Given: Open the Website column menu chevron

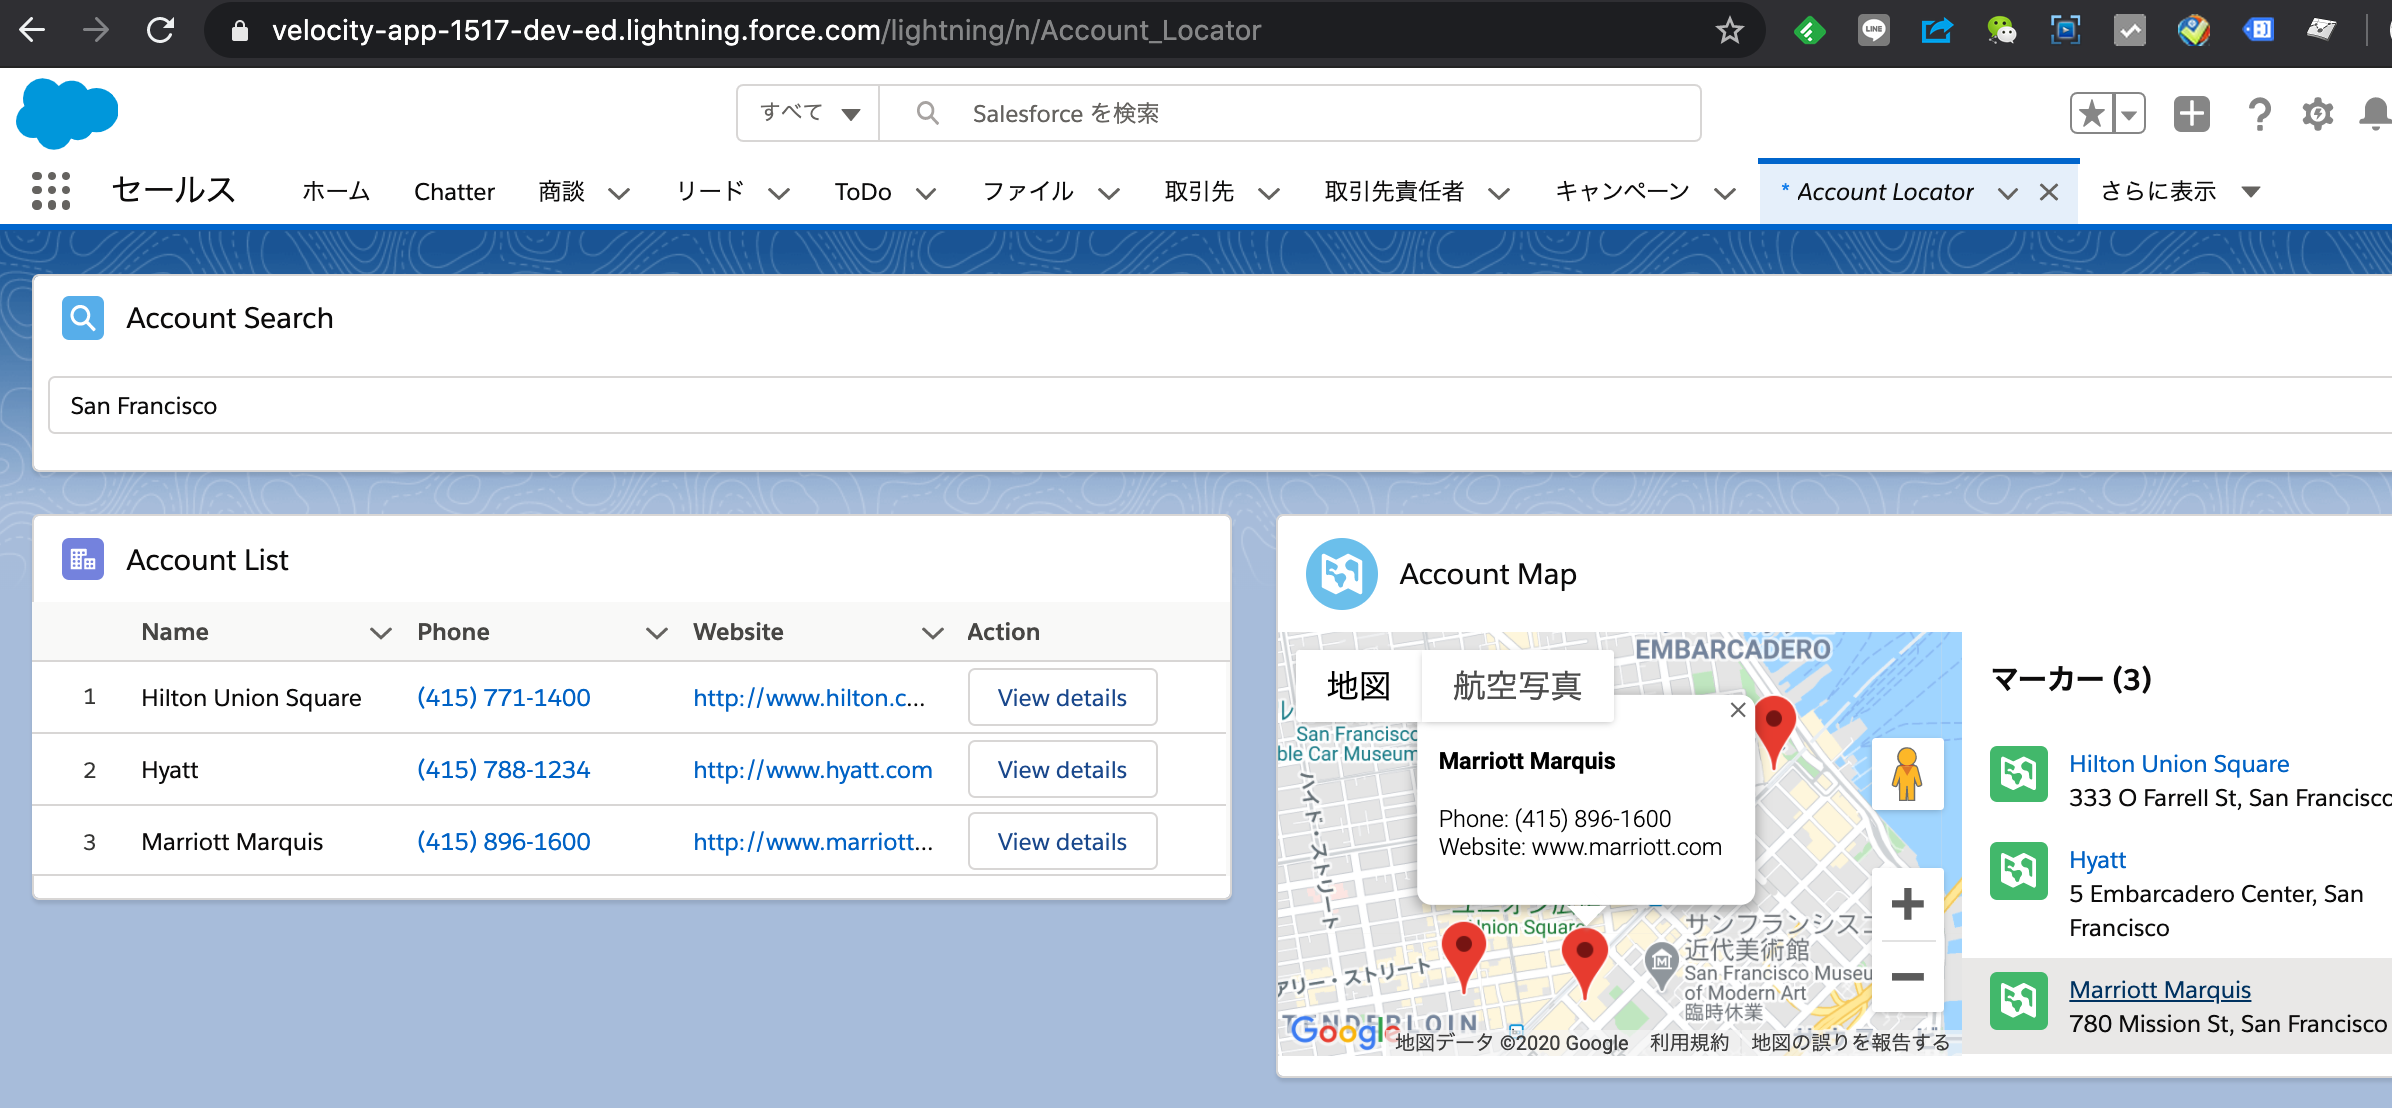Looking at the screenshot, I should point(932,632).
